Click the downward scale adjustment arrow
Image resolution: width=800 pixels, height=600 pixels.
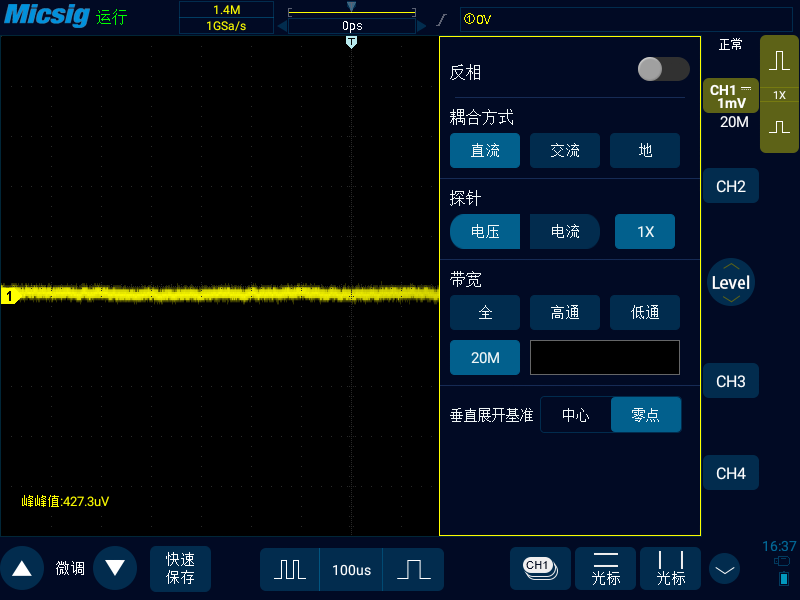(115, 568)
